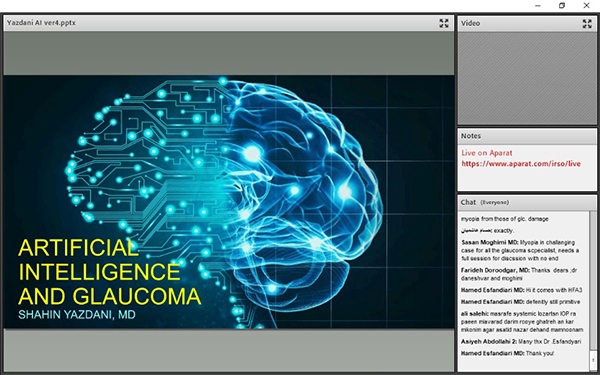Click the chat vertical scrollbar track

[x=593, y=283]
